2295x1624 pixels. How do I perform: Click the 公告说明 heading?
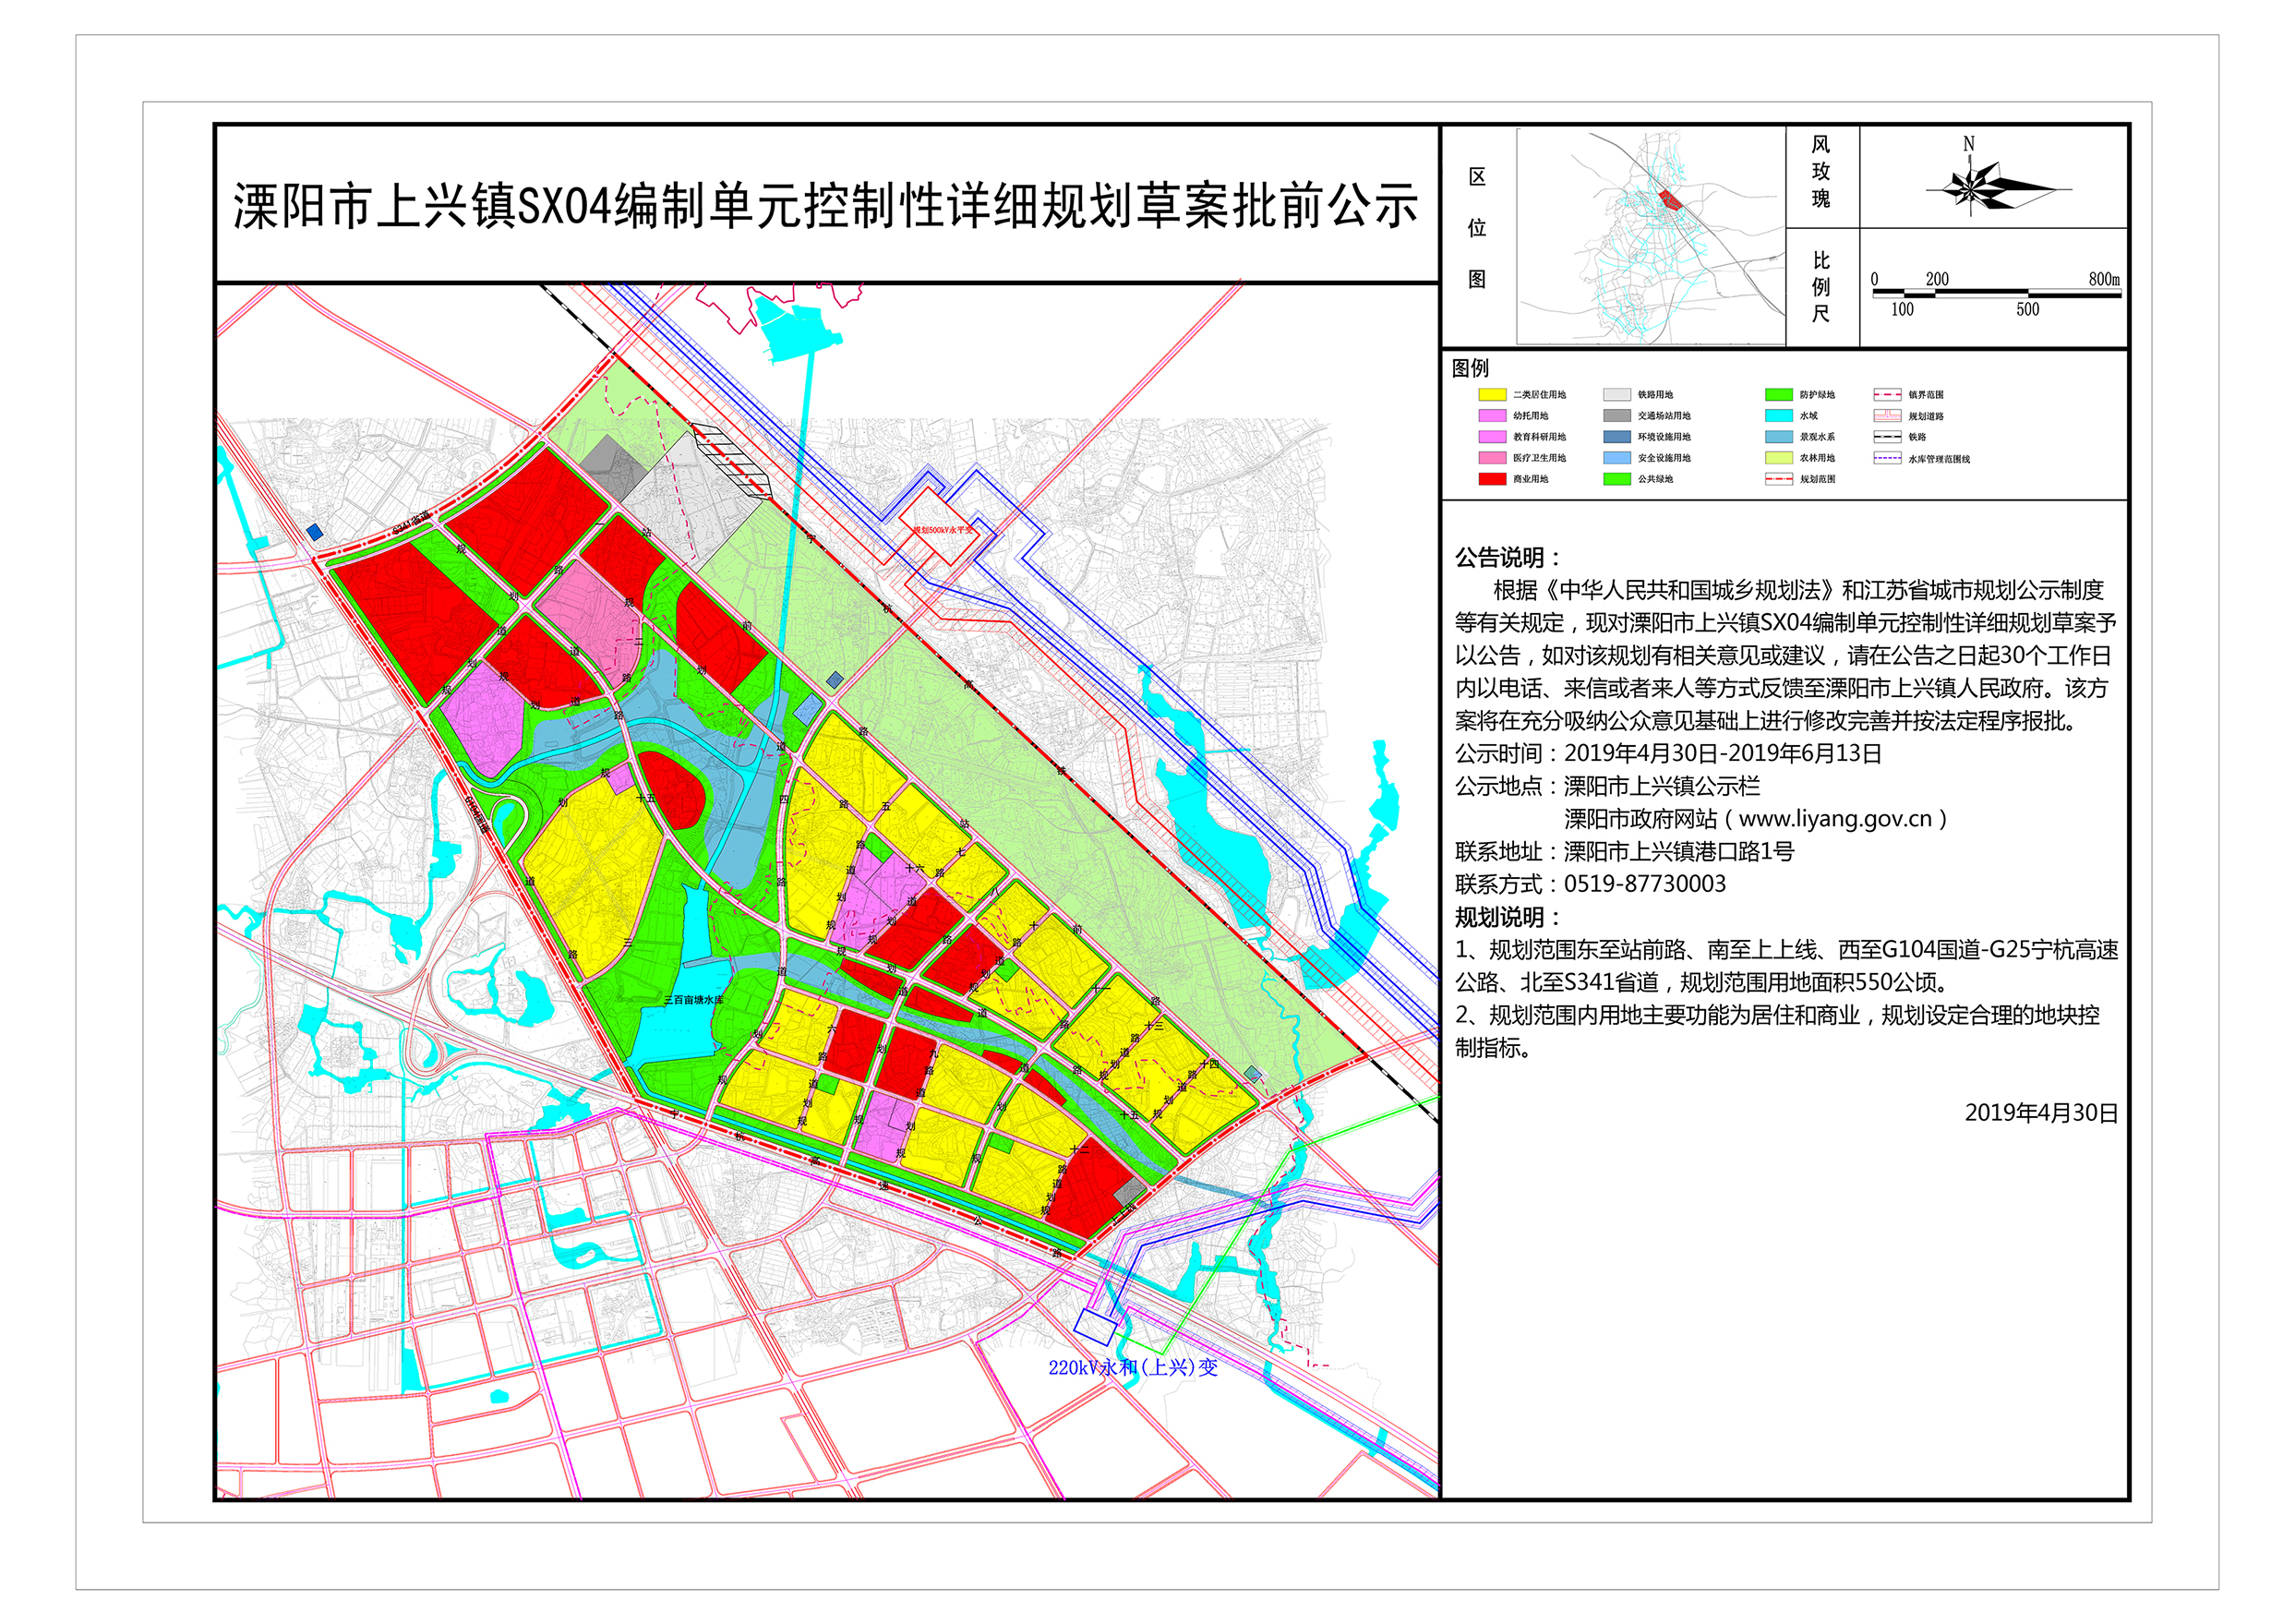point(1507,558)
